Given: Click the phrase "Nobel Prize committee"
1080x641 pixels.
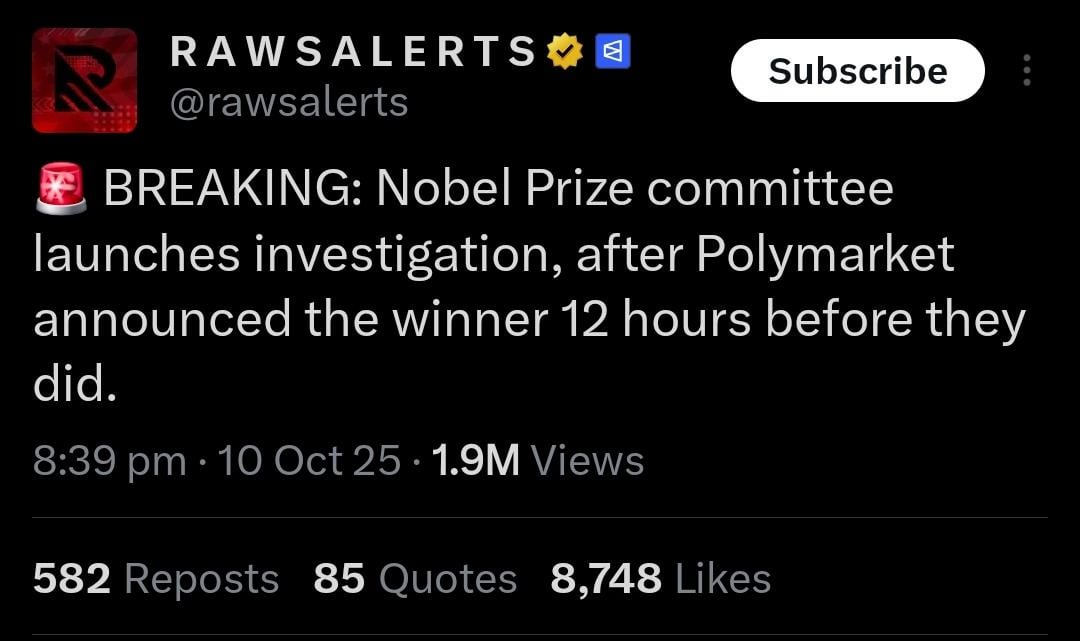Looking at the screenshot, I should click(634, 189).
